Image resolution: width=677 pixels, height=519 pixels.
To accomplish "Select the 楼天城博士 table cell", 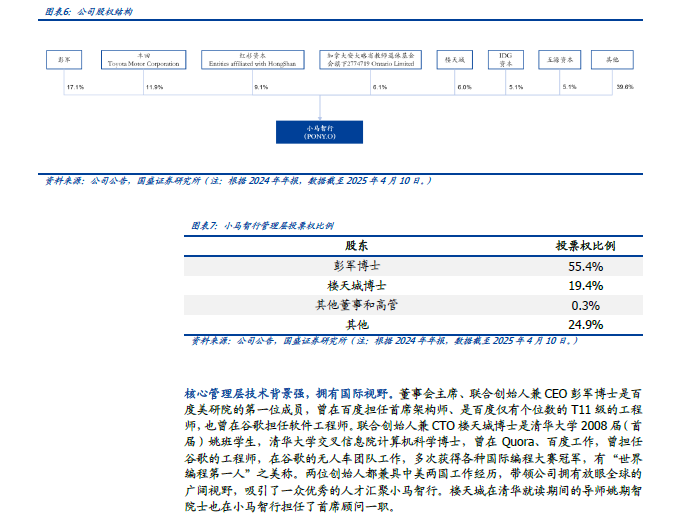I will coord(357,285).
